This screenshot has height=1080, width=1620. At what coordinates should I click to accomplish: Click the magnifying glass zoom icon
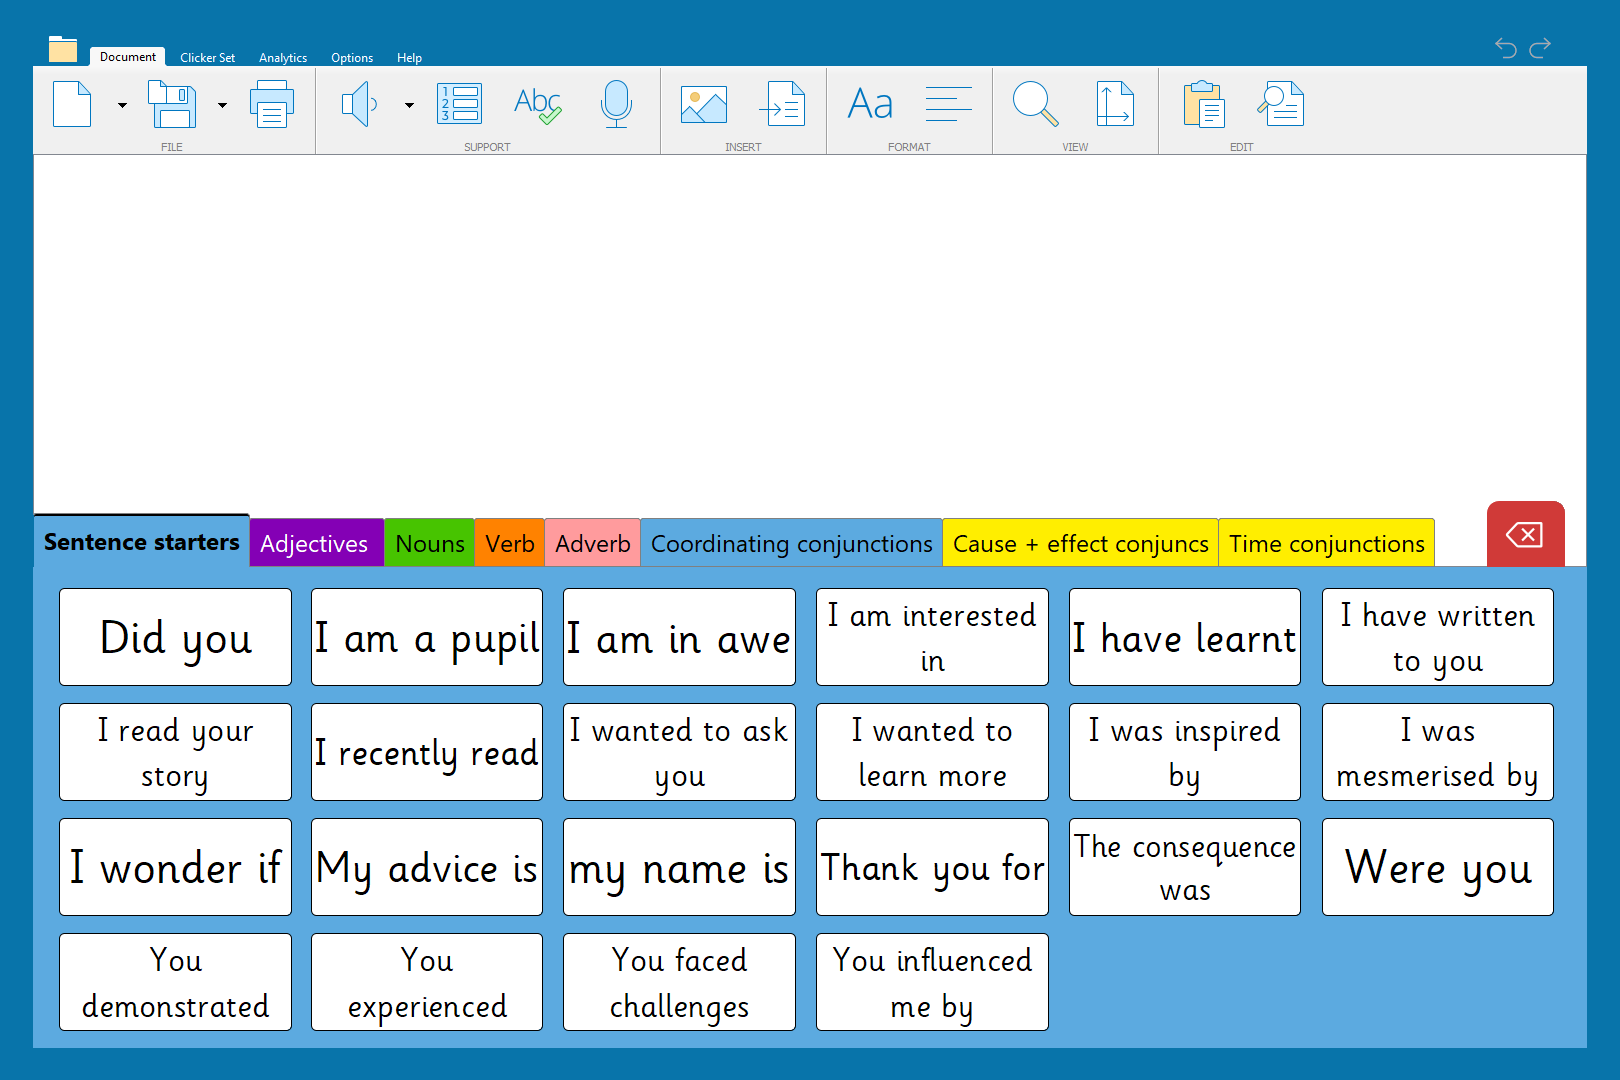(1035, 104)
